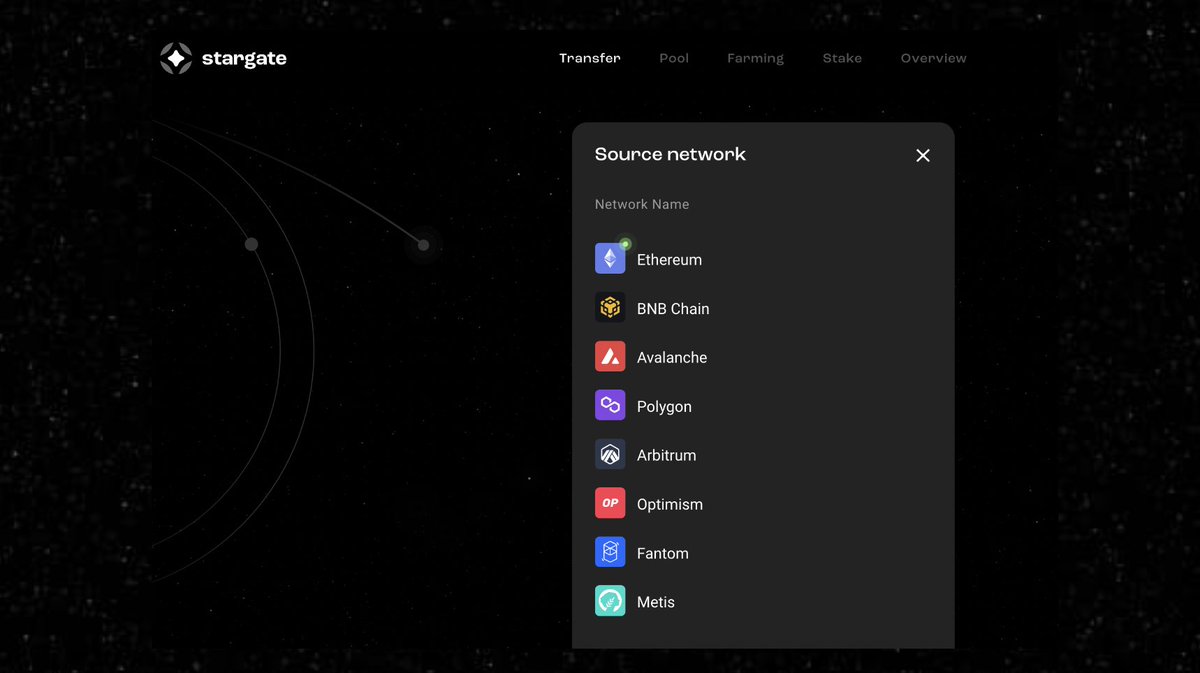Viewport: 1200px width, 673px height.
Task: Select Optimism network name
Action: pos(670,504)
